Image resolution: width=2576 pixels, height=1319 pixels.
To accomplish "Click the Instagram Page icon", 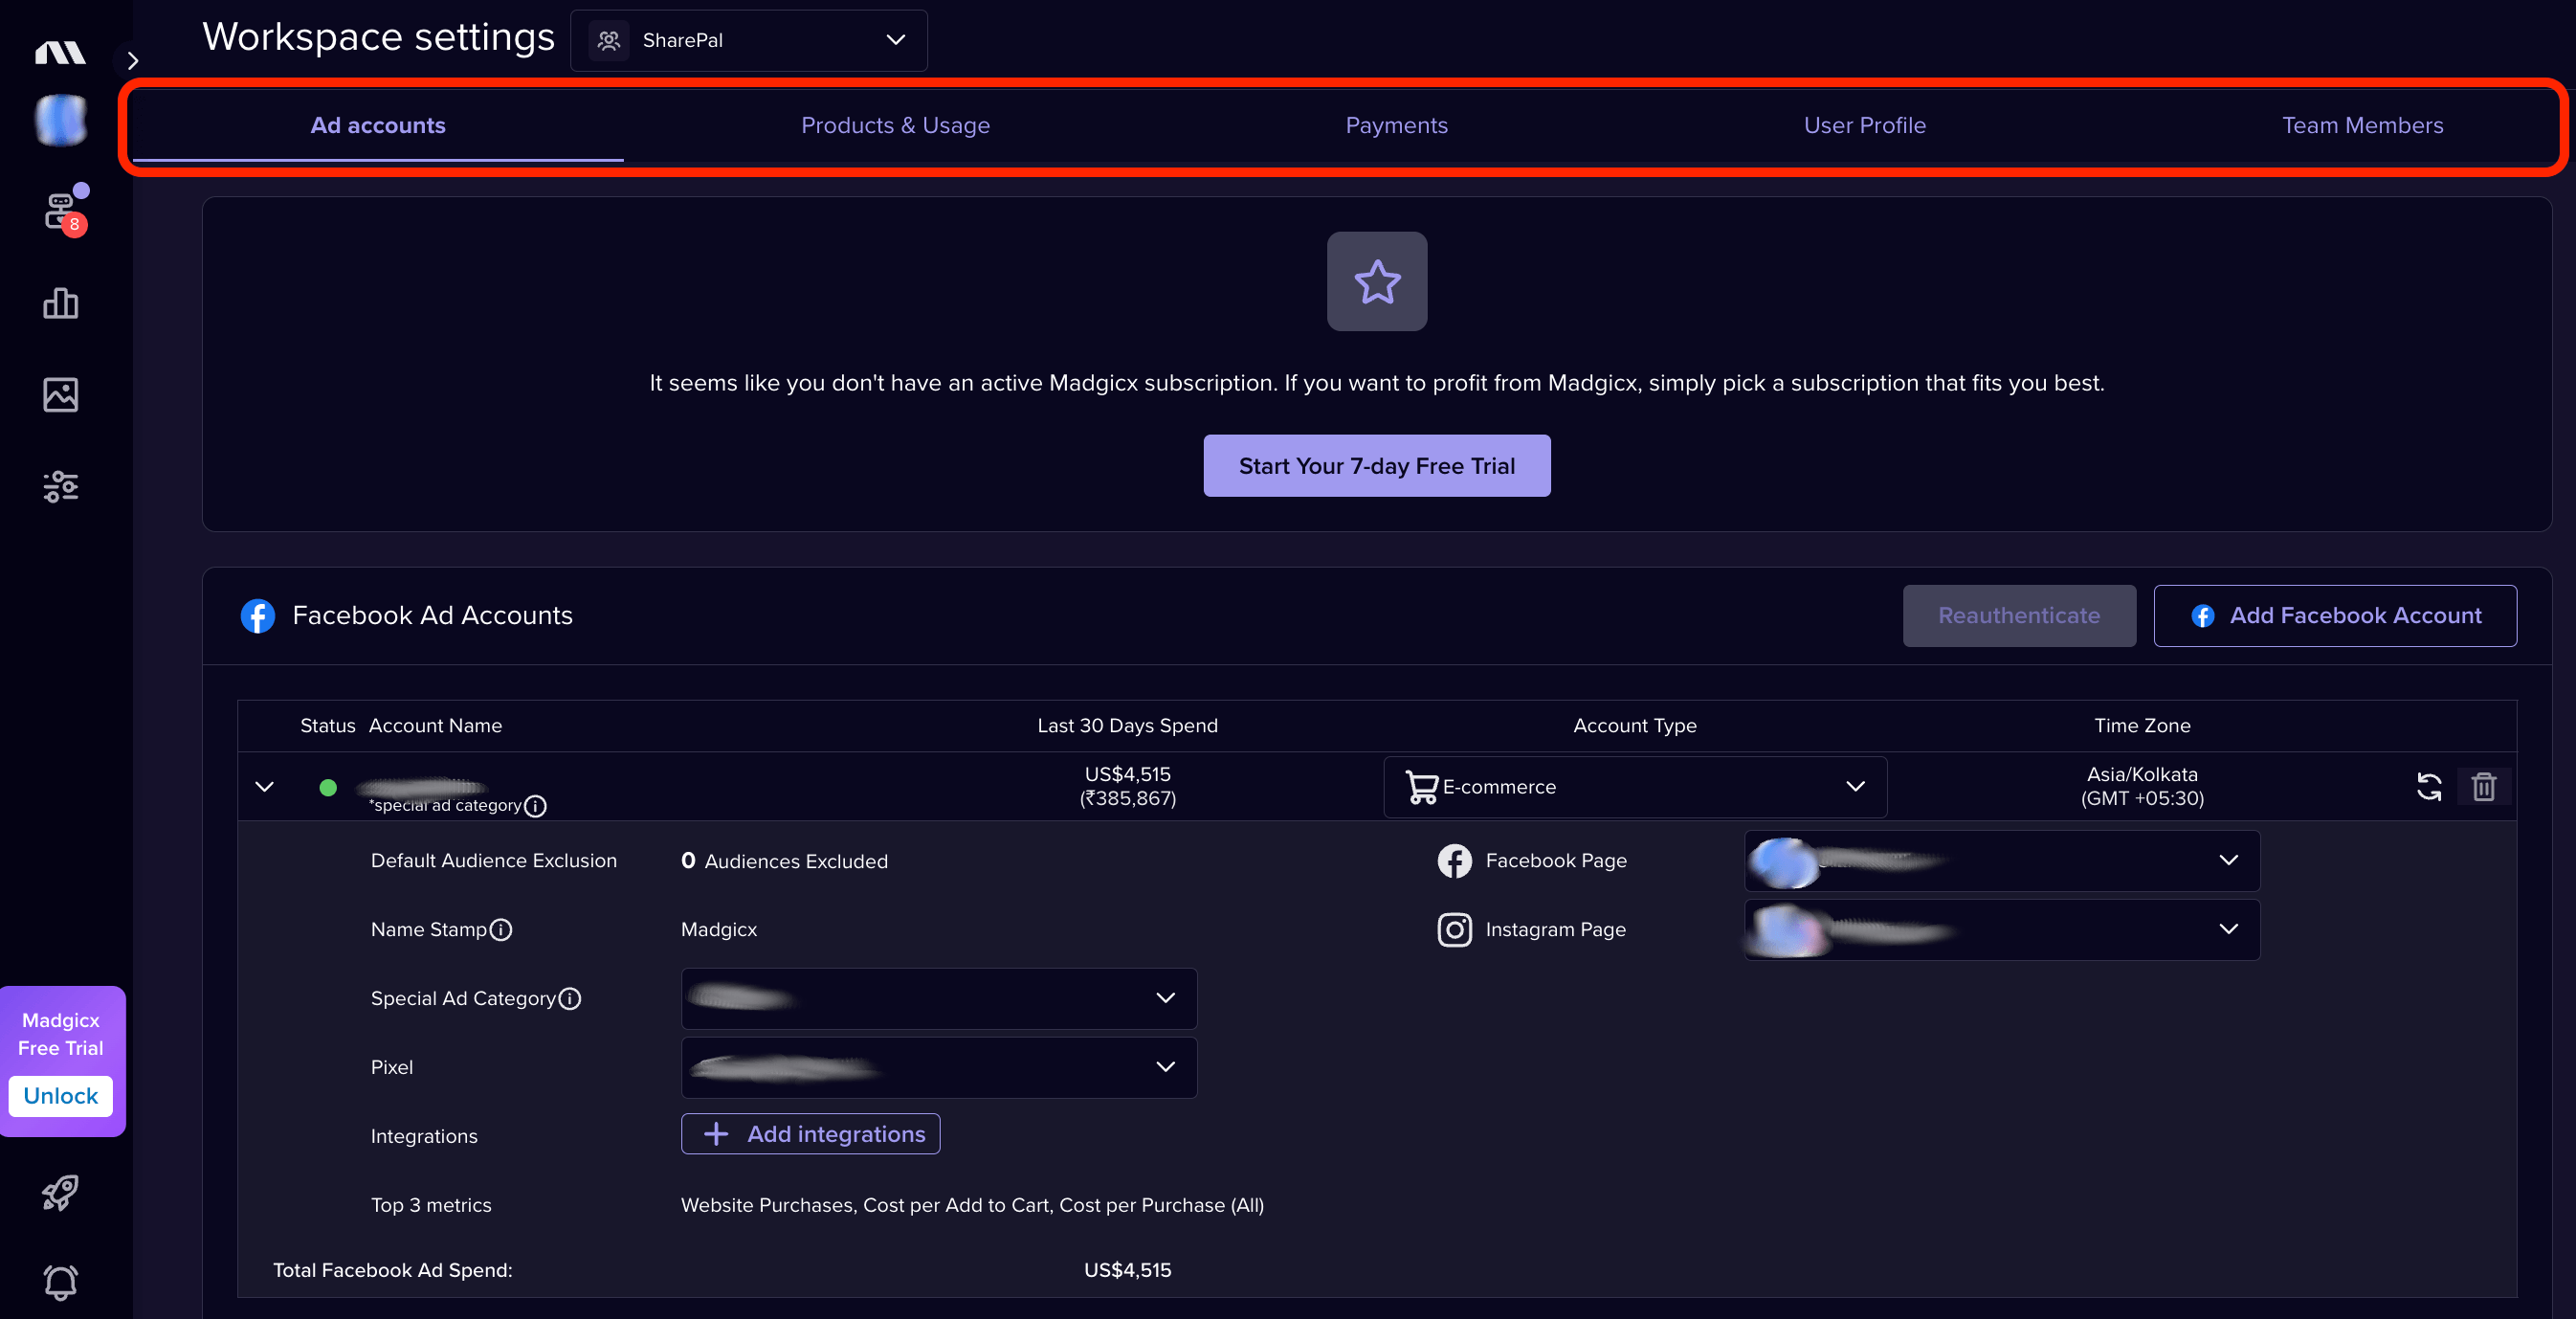I will tap(1454, 930).
